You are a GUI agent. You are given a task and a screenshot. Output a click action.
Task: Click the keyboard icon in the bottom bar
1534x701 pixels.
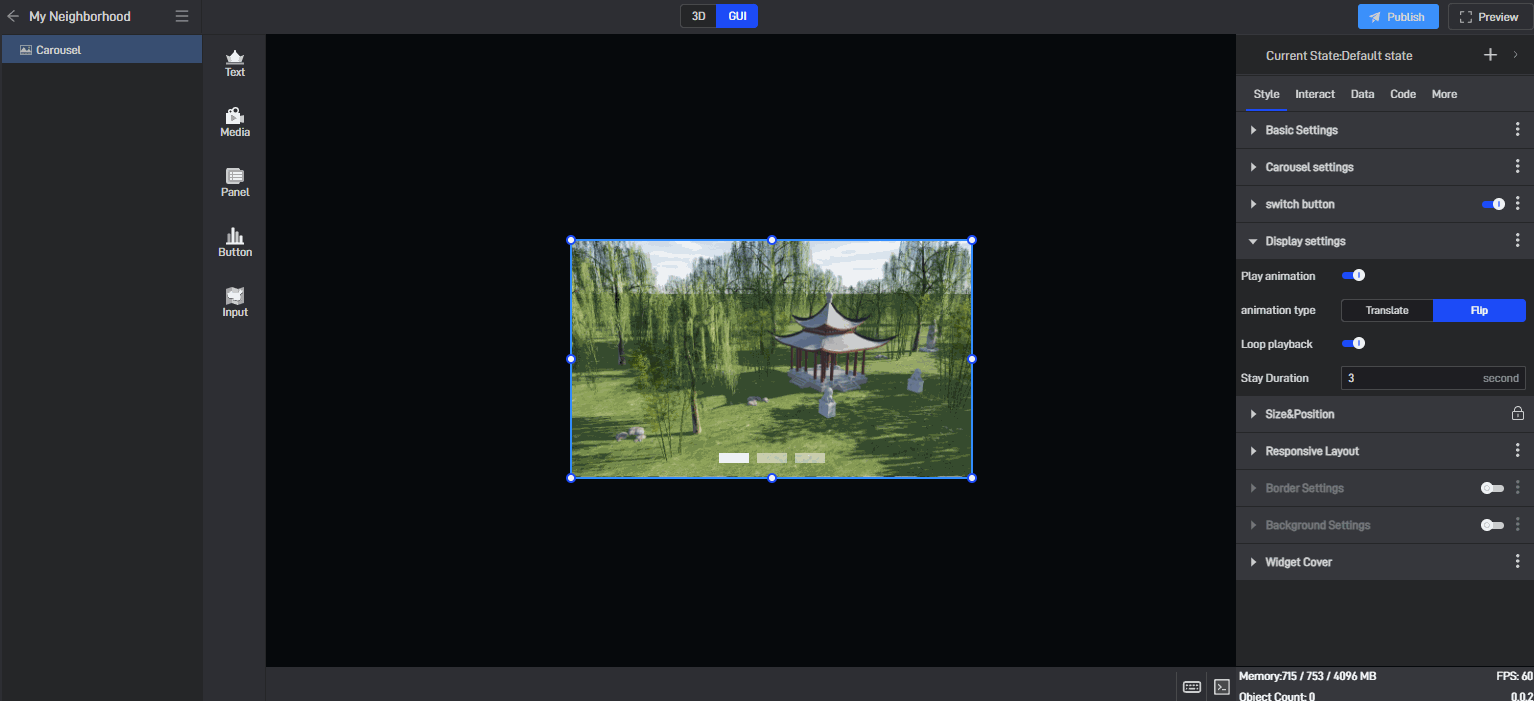[1192, 687]
